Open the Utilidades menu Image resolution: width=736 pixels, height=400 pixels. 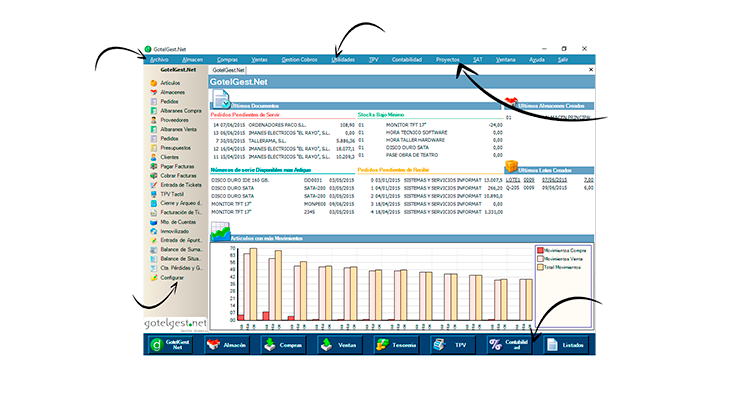tap(343, 60)
